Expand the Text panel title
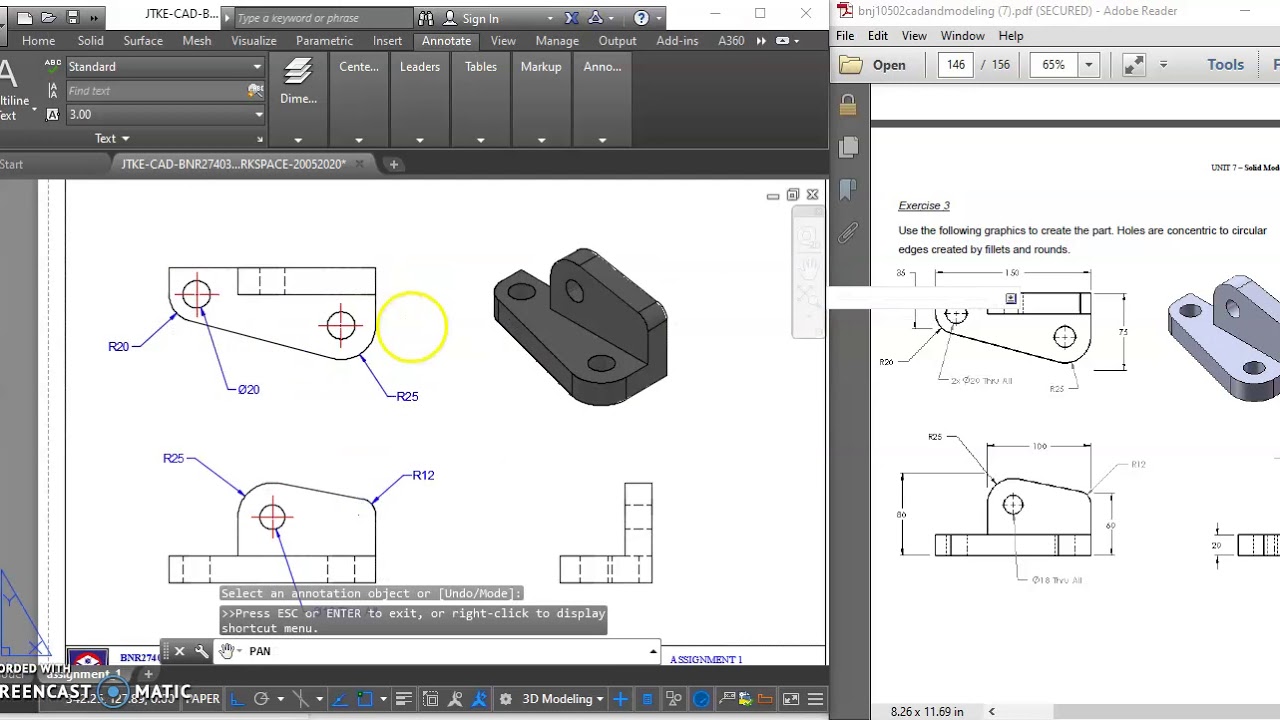The height and width of the screenshot is (720, 1280). (112, 139)
